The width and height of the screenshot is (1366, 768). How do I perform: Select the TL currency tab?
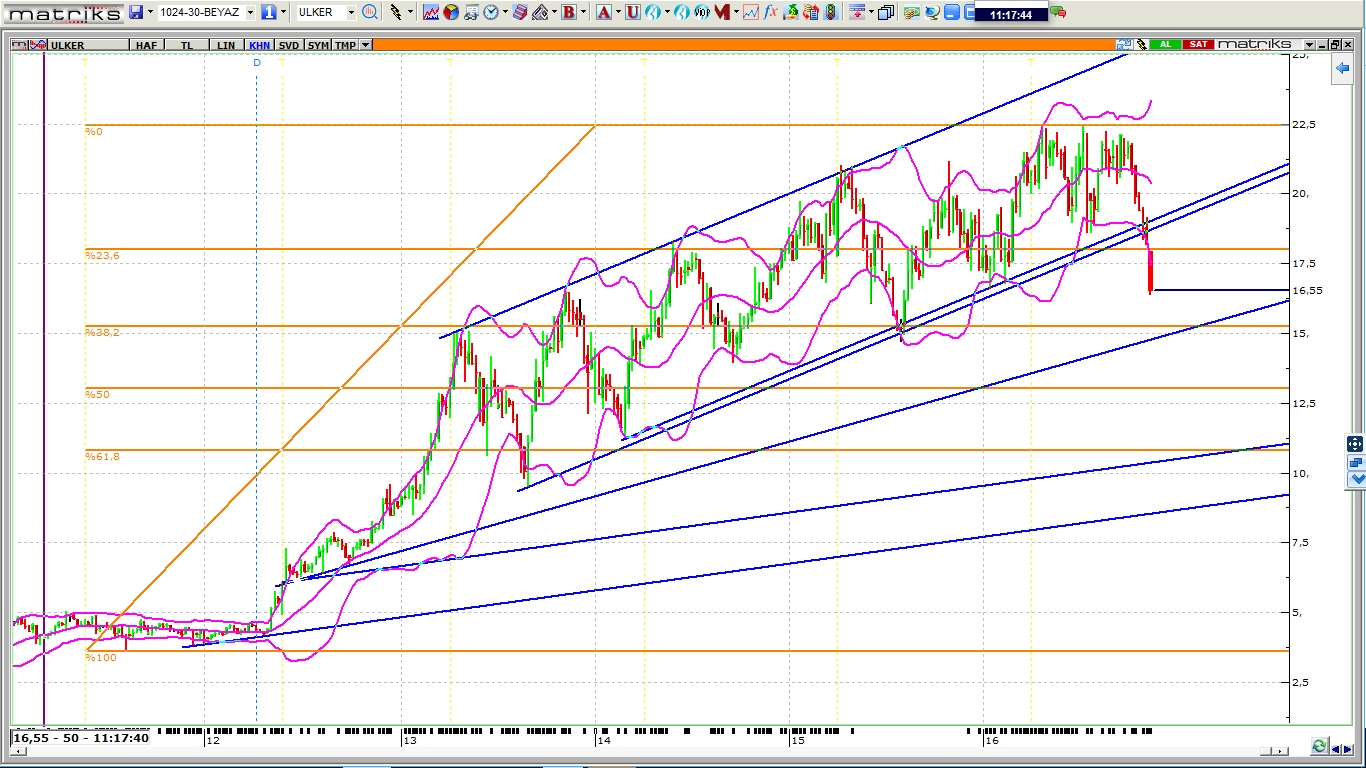pos(187,45)
